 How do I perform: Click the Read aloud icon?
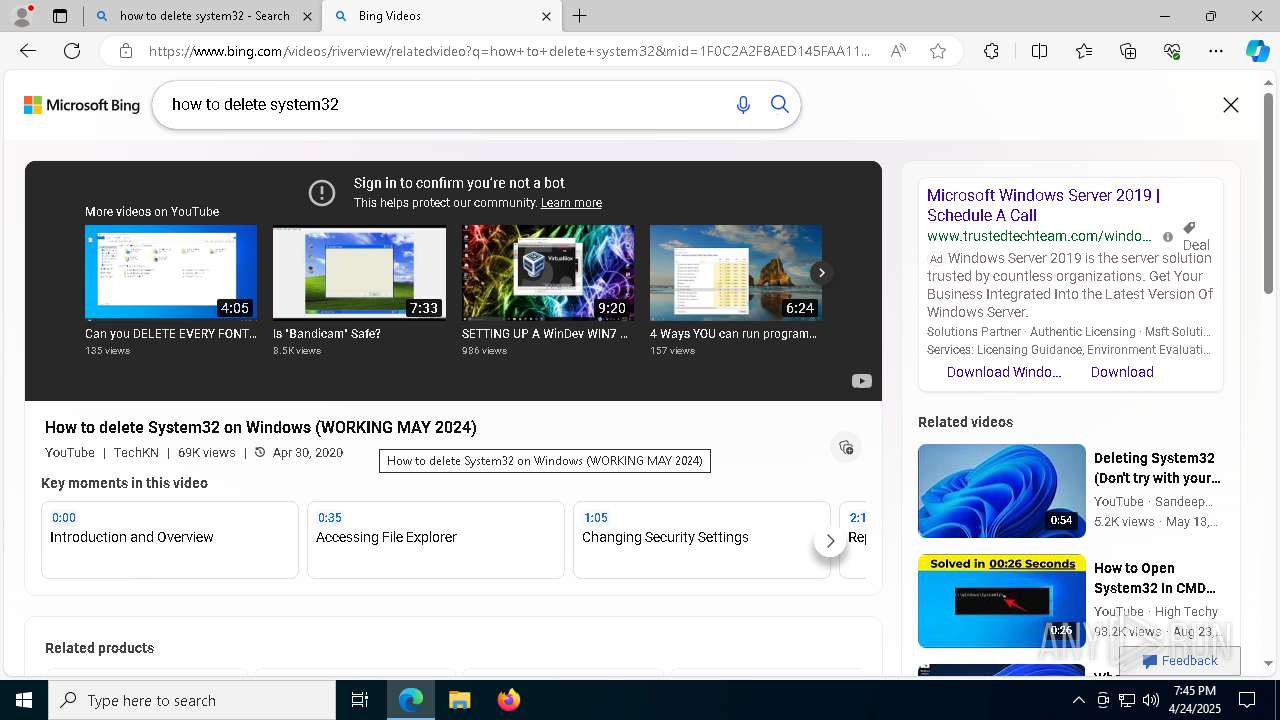898,51
